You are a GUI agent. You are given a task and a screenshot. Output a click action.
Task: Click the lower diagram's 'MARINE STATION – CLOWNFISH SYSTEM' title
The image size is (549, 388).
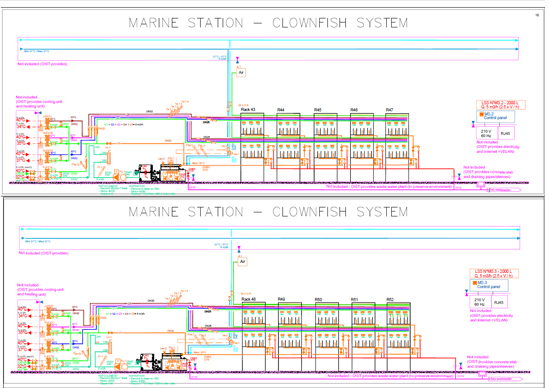(x=268, y=212)
